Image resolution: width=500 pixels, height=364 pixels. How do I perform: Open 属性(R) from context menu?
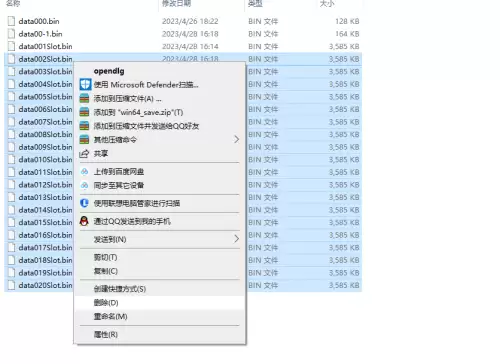click(160, 334)
